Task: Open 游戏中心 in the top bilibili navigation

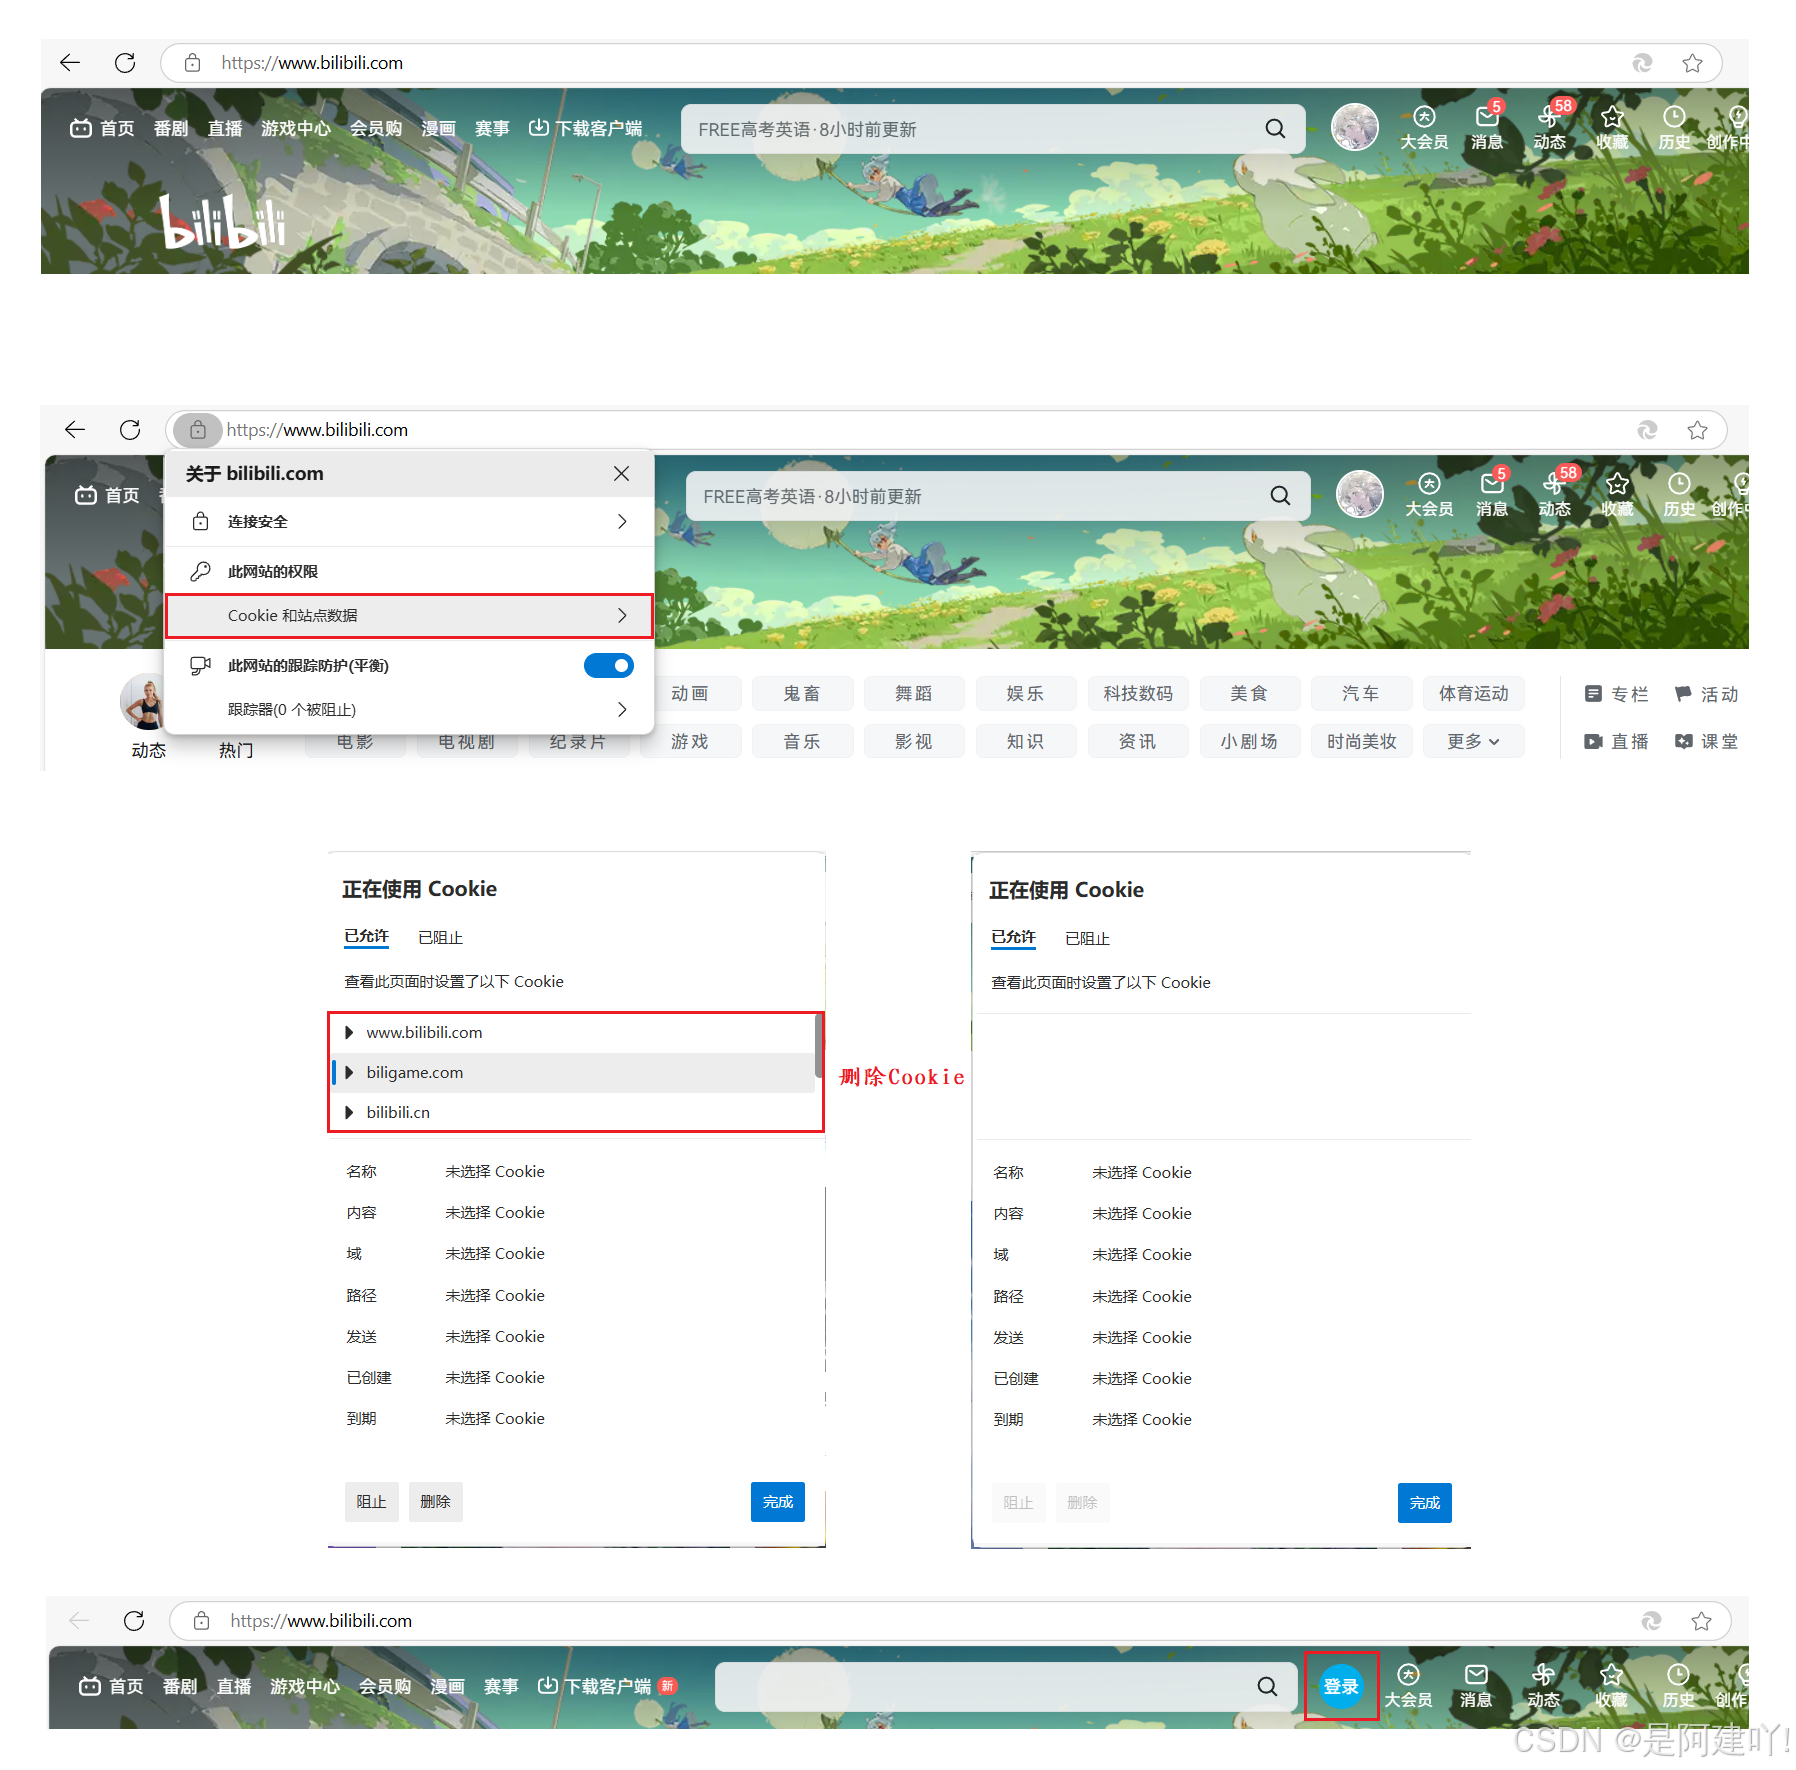Action: tap(296, 129)
